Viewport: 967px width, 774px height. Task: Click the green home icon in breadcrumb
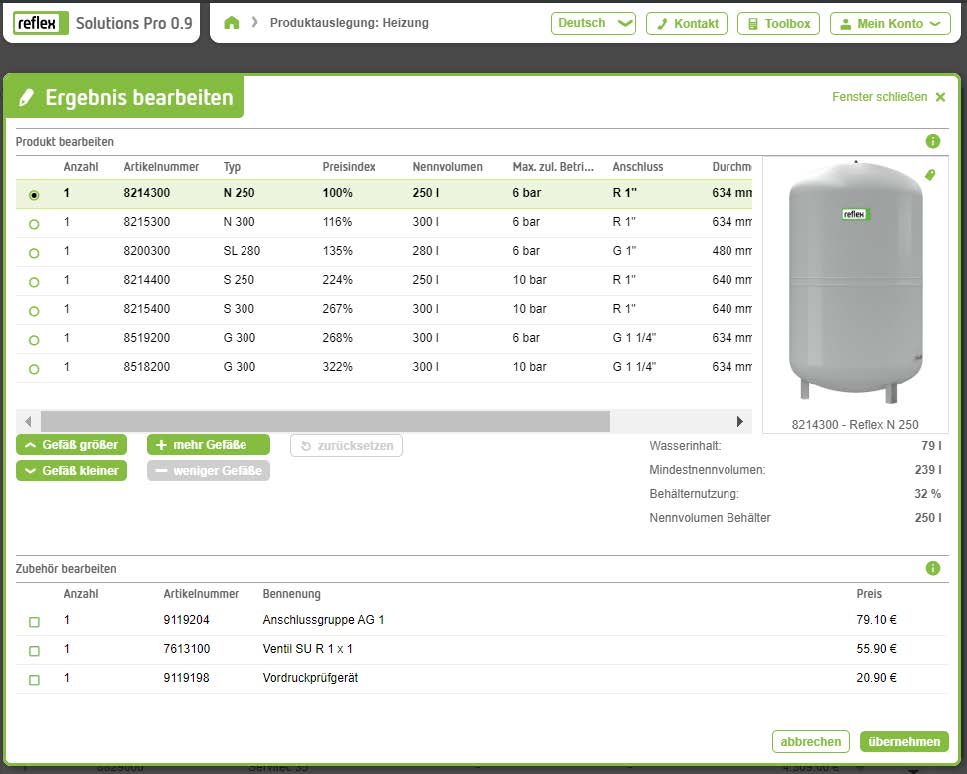tap(231, 23)
